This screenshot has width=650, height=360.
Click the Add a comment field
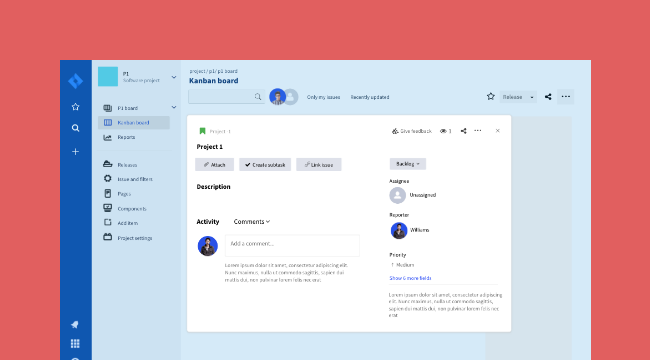[292, 245]
